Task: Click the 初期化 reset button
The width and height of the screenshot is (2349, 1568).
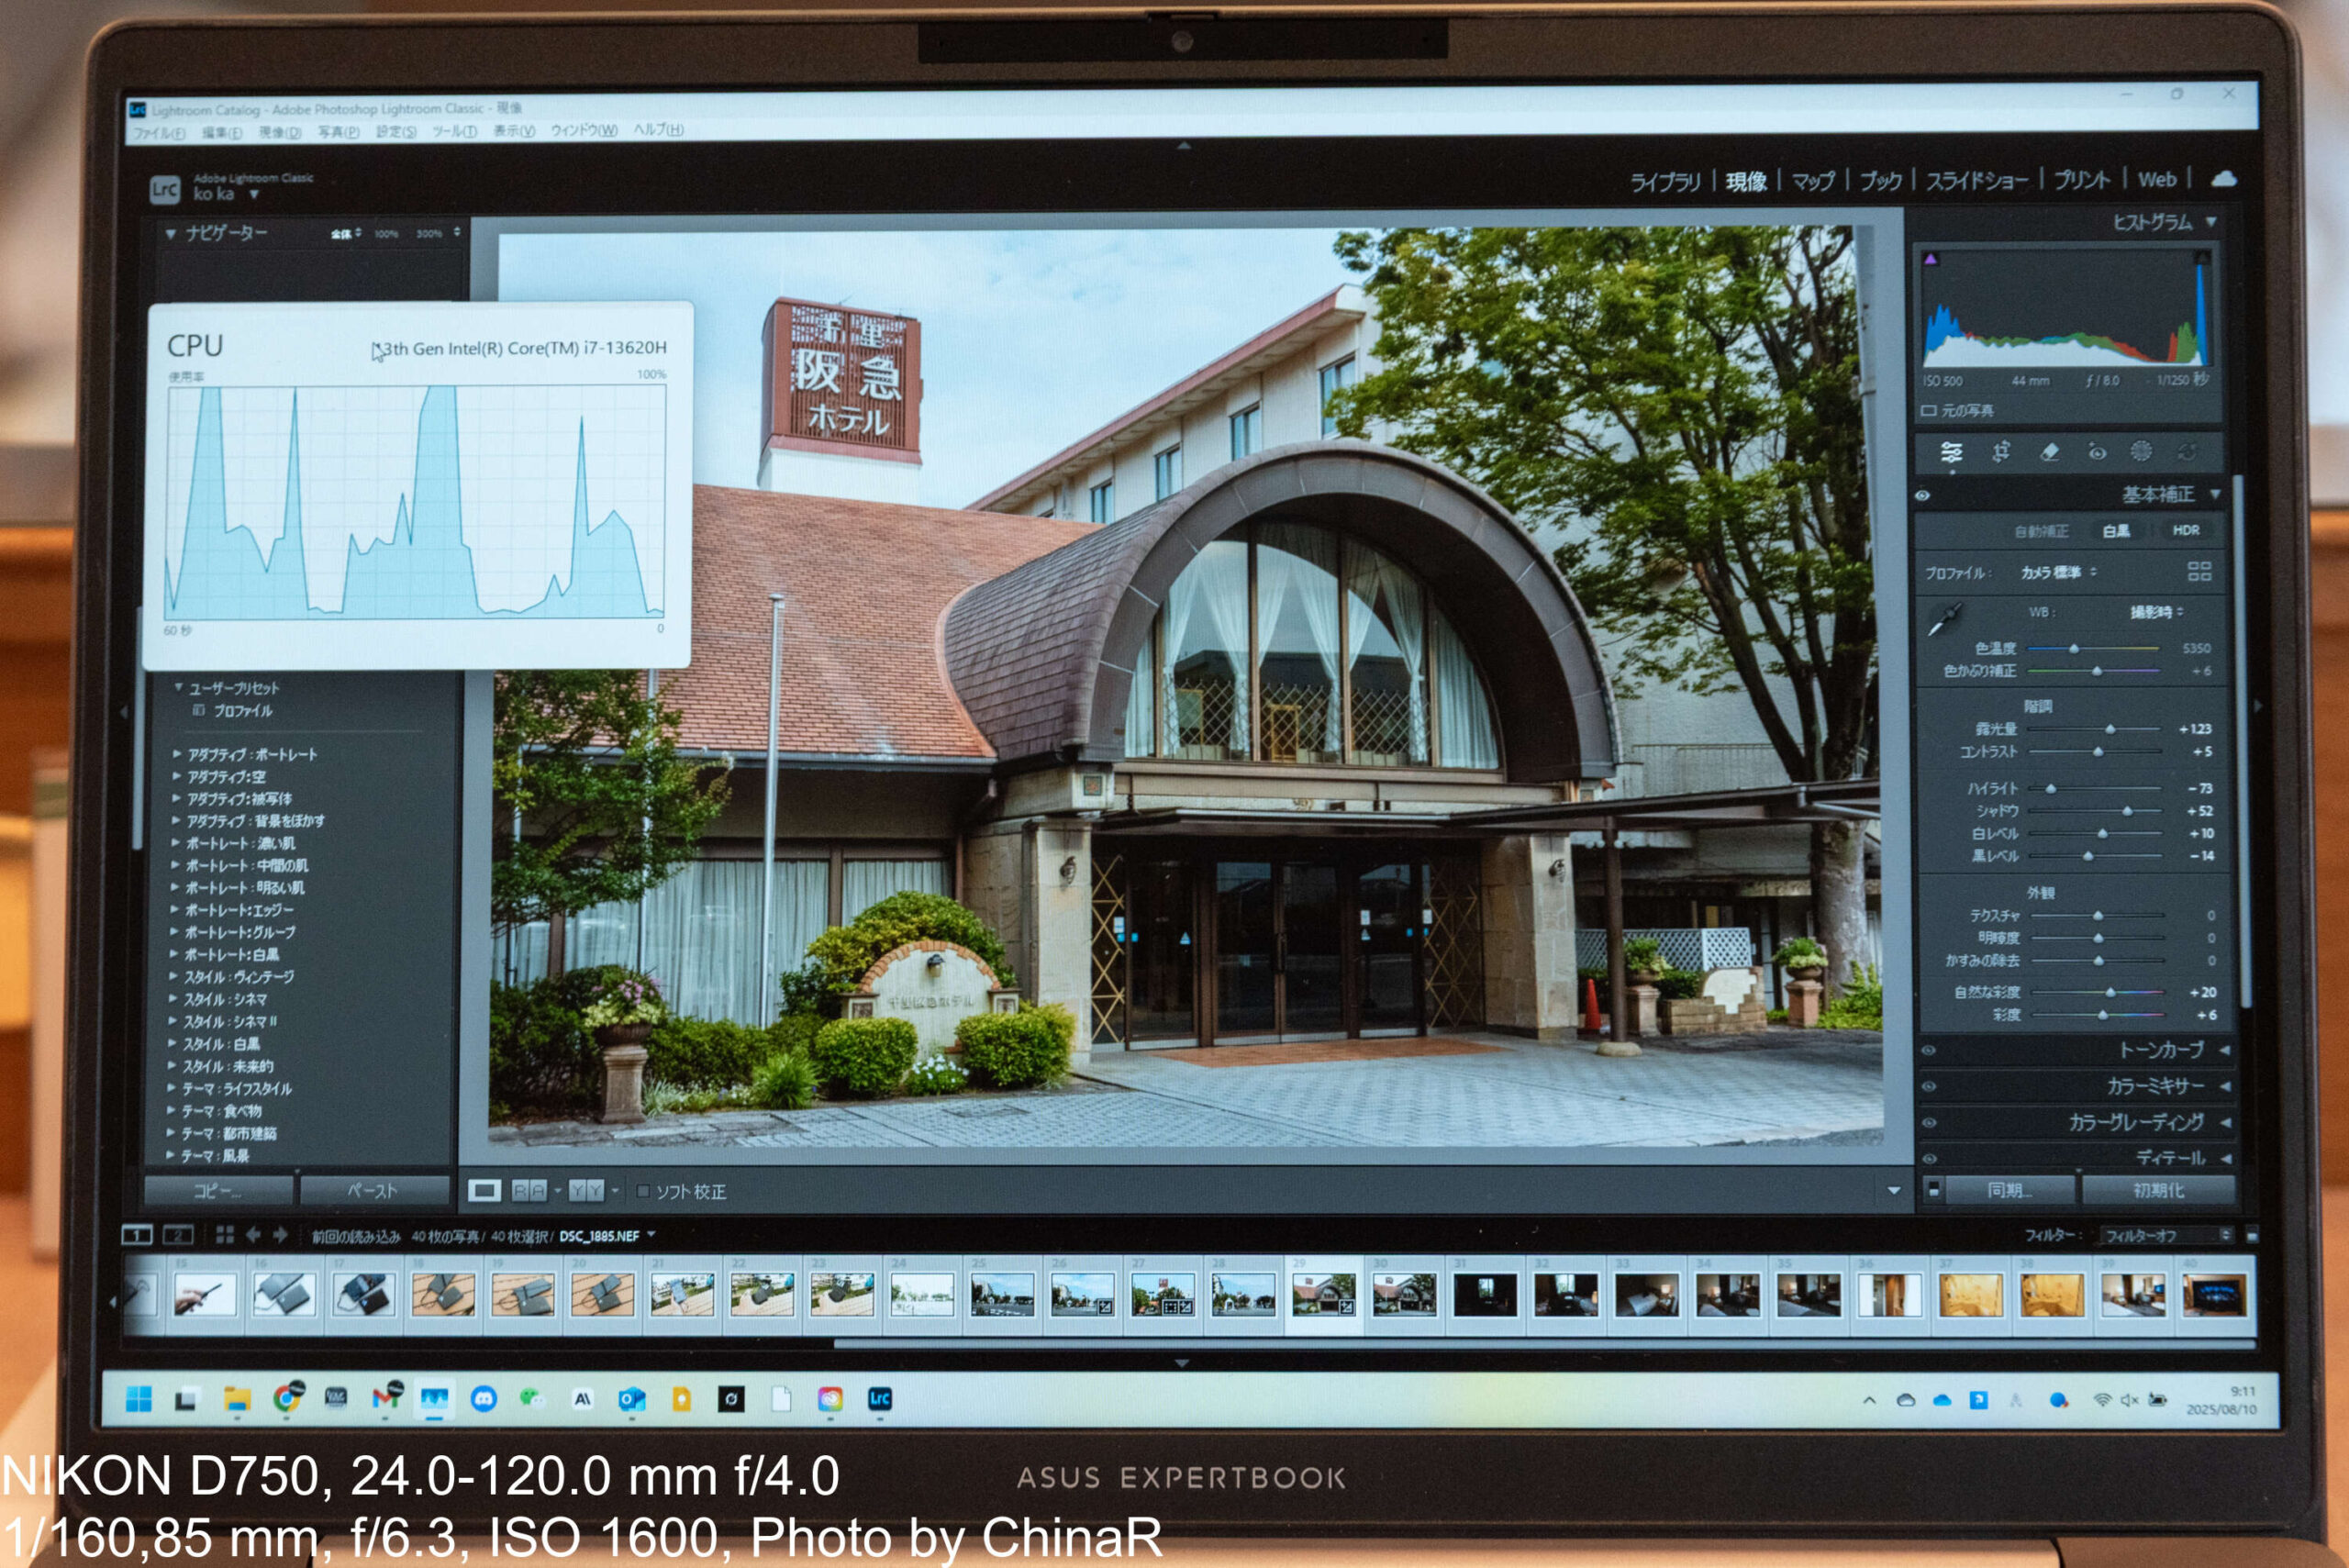Action: coord(2159,1190)
